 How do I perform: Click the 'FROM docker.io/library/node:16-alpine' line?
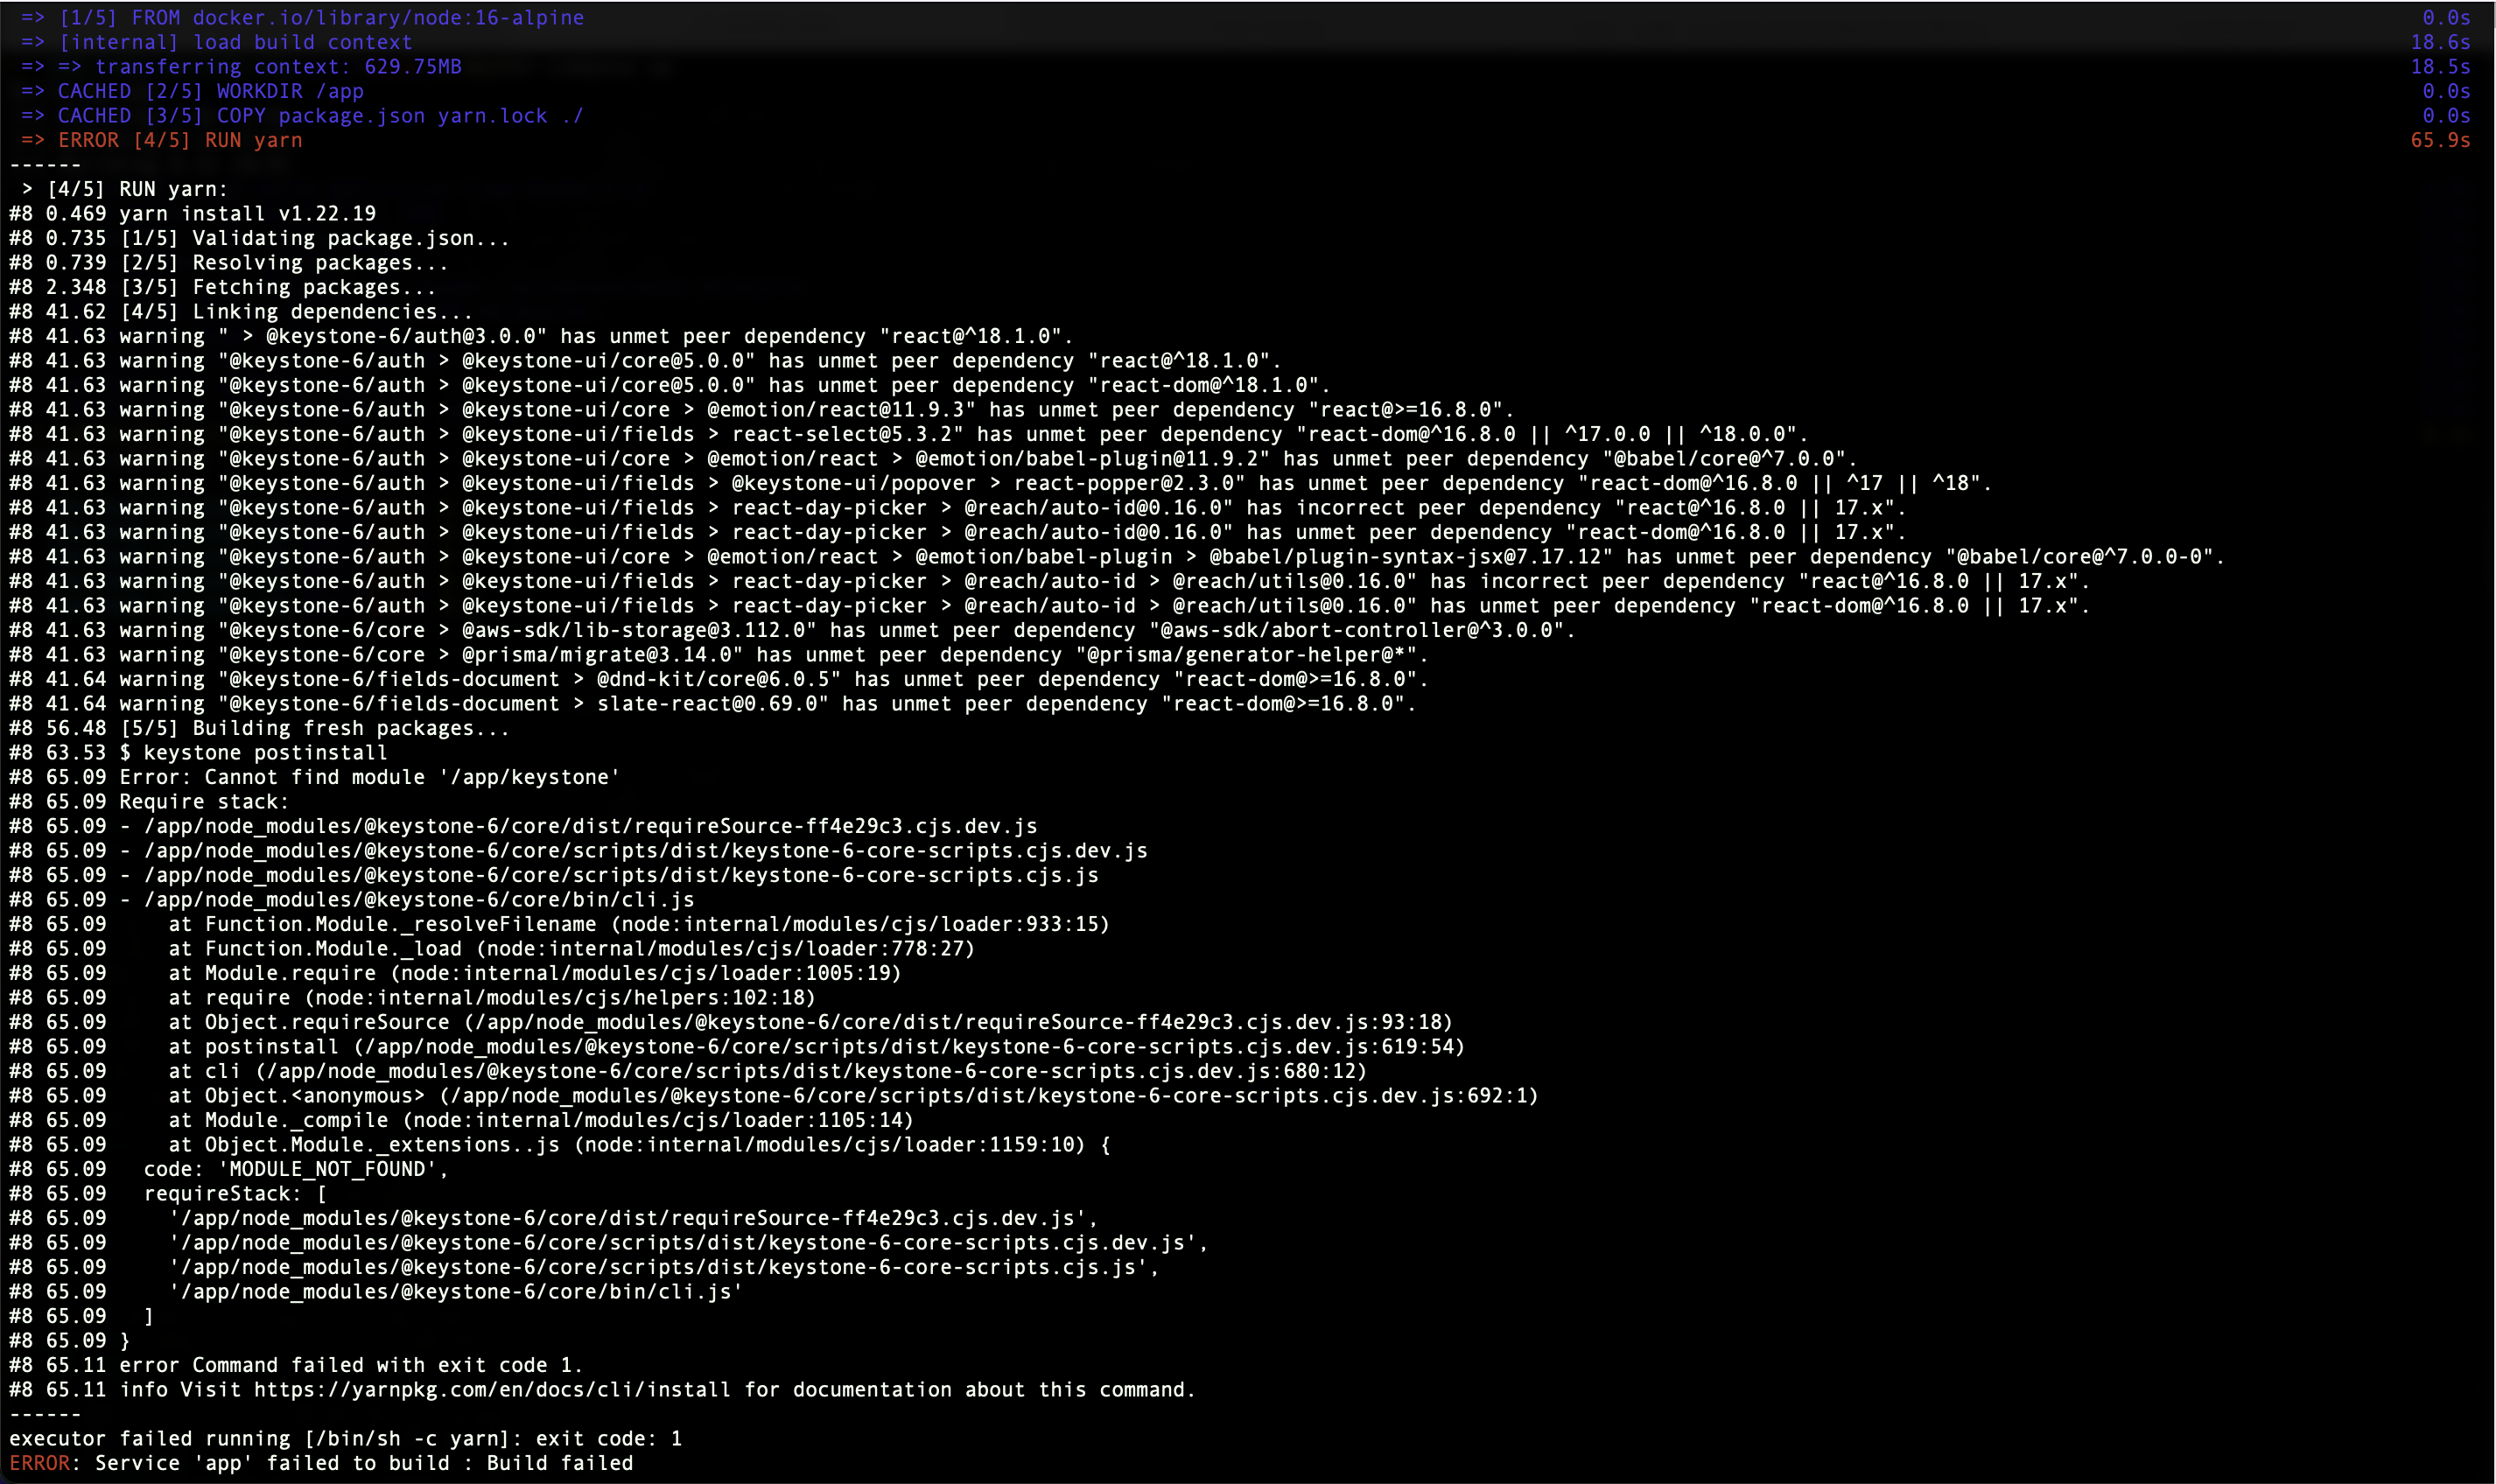pos(303,18)
